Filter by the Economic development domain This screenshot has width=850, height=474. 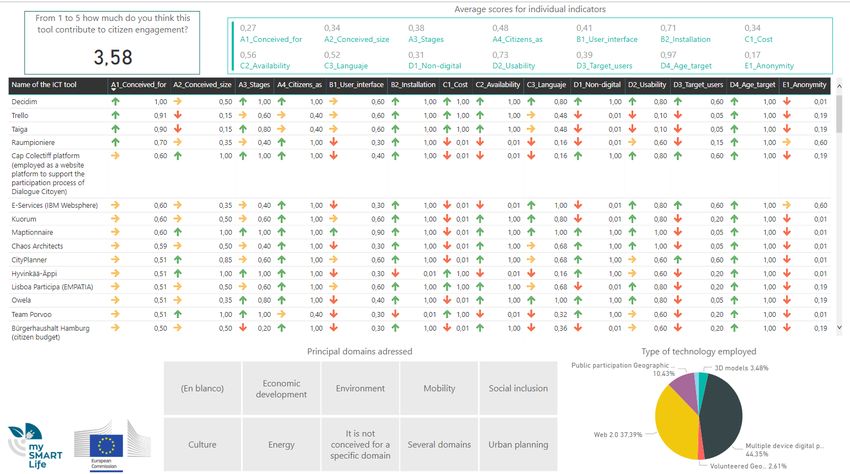tap(281, 388)
